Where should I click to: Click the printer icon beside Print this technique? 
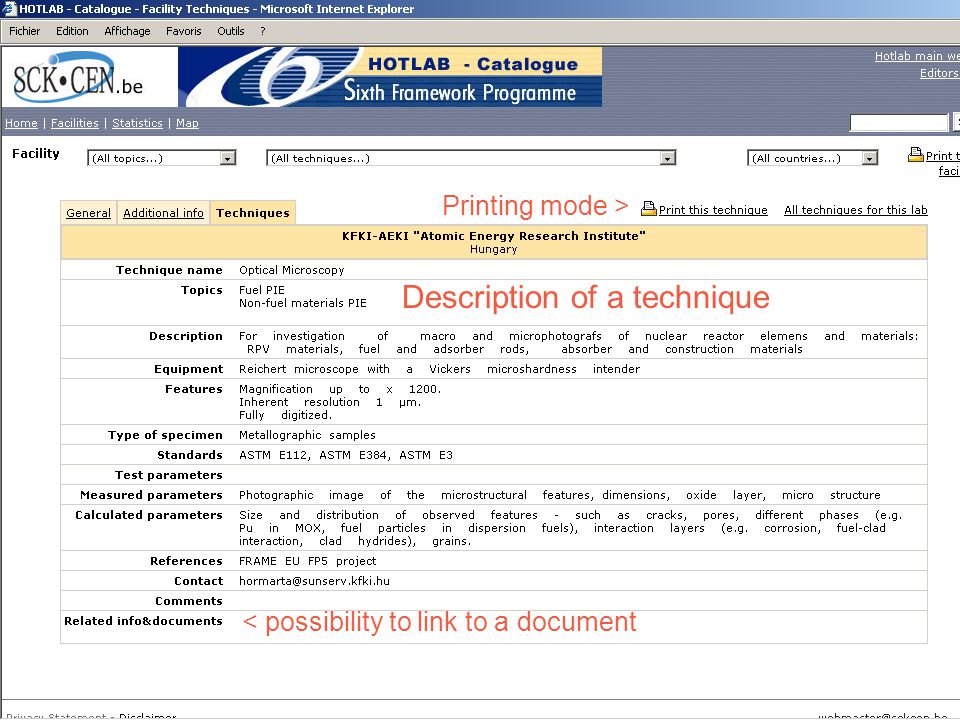pyautogui.click(x=648, y=209)
